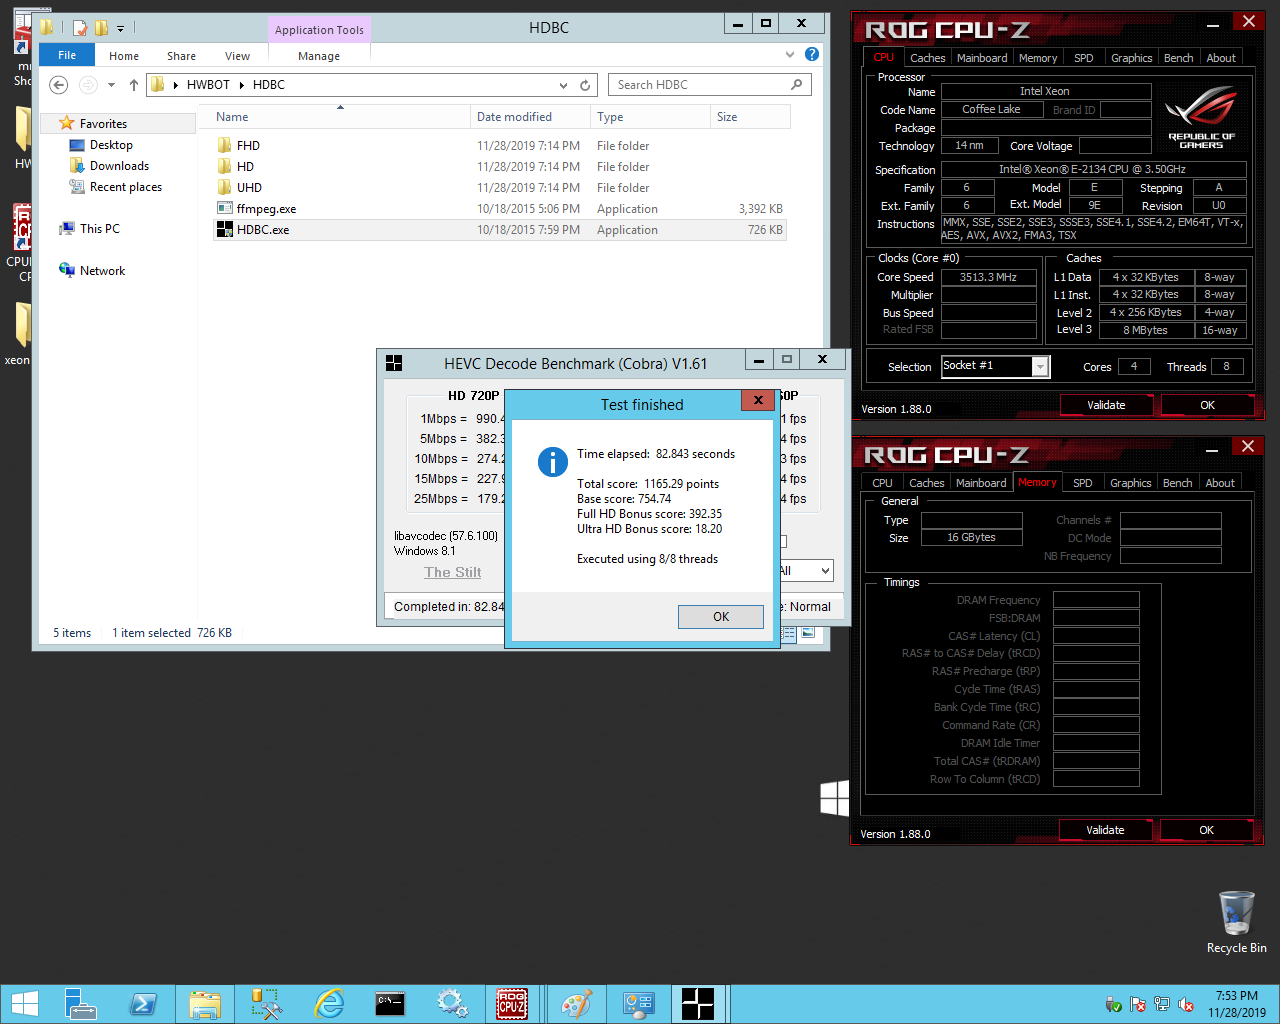Confirm the Test finished dialog with OK
The image size is (1280, 1024).
tap(721, 617)
